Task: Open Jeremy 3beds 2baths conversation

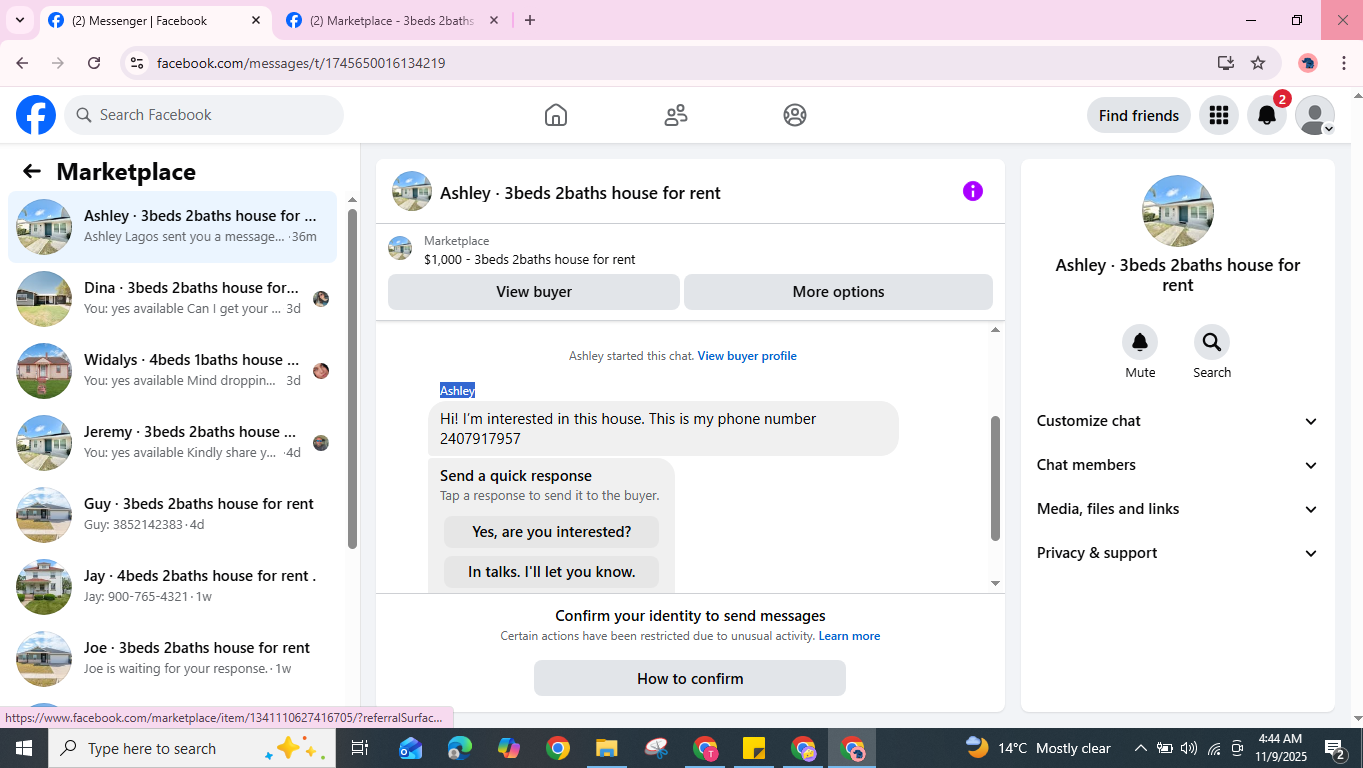Action: 172,443
